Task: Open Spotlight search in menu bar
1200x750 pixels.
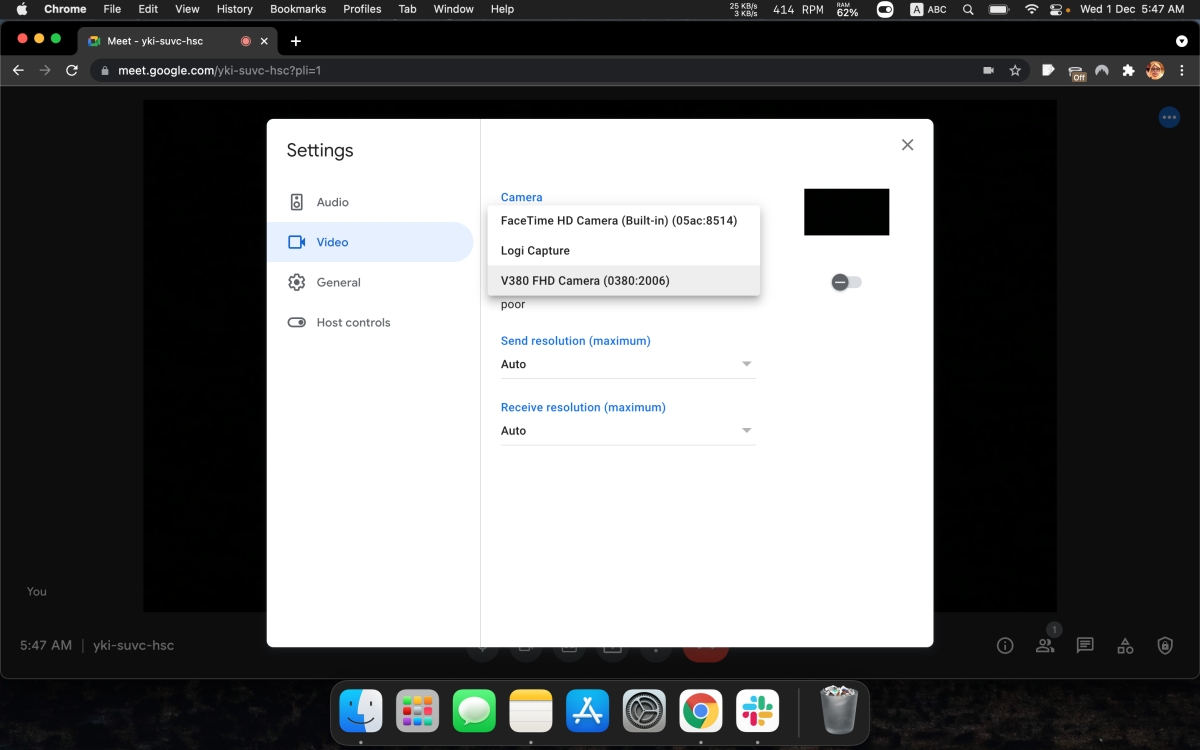Action: coord(967,9)
